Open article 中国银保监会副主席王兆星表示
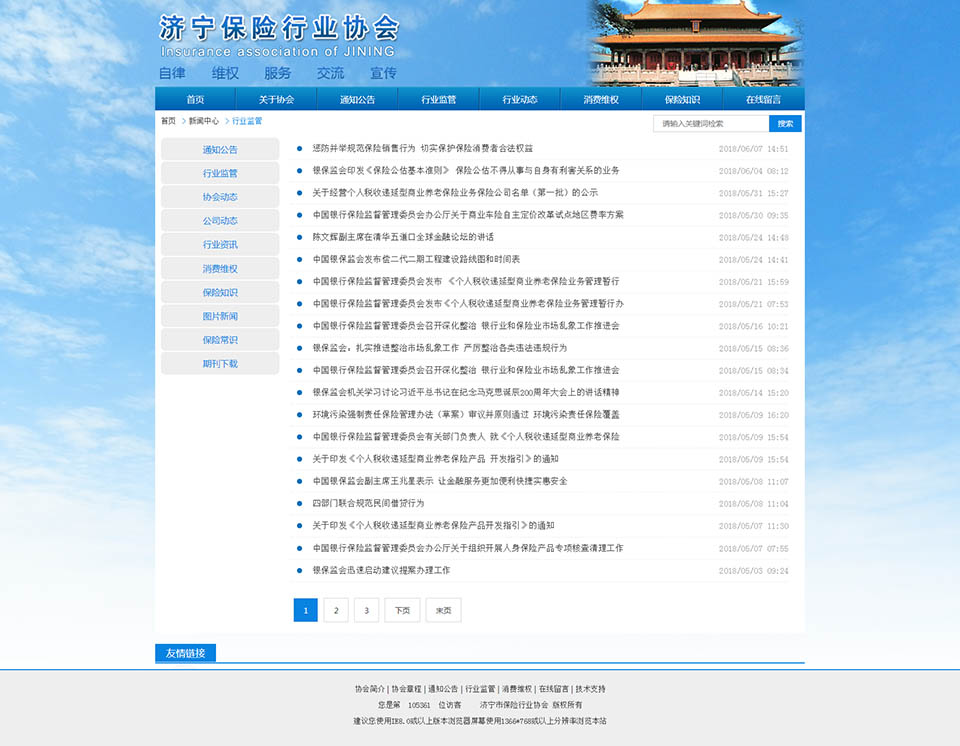 tap(440, 481)
